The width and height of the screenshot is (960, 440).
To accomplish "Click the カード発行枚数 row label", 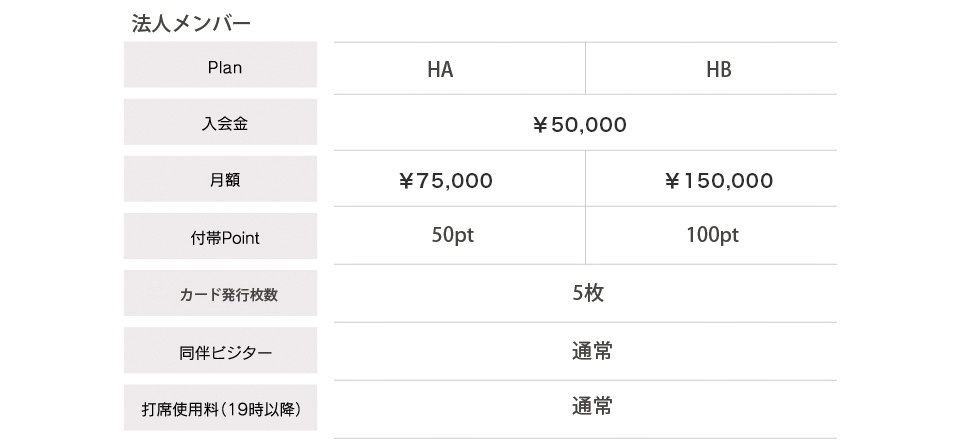I will click(x=220, y=293).
